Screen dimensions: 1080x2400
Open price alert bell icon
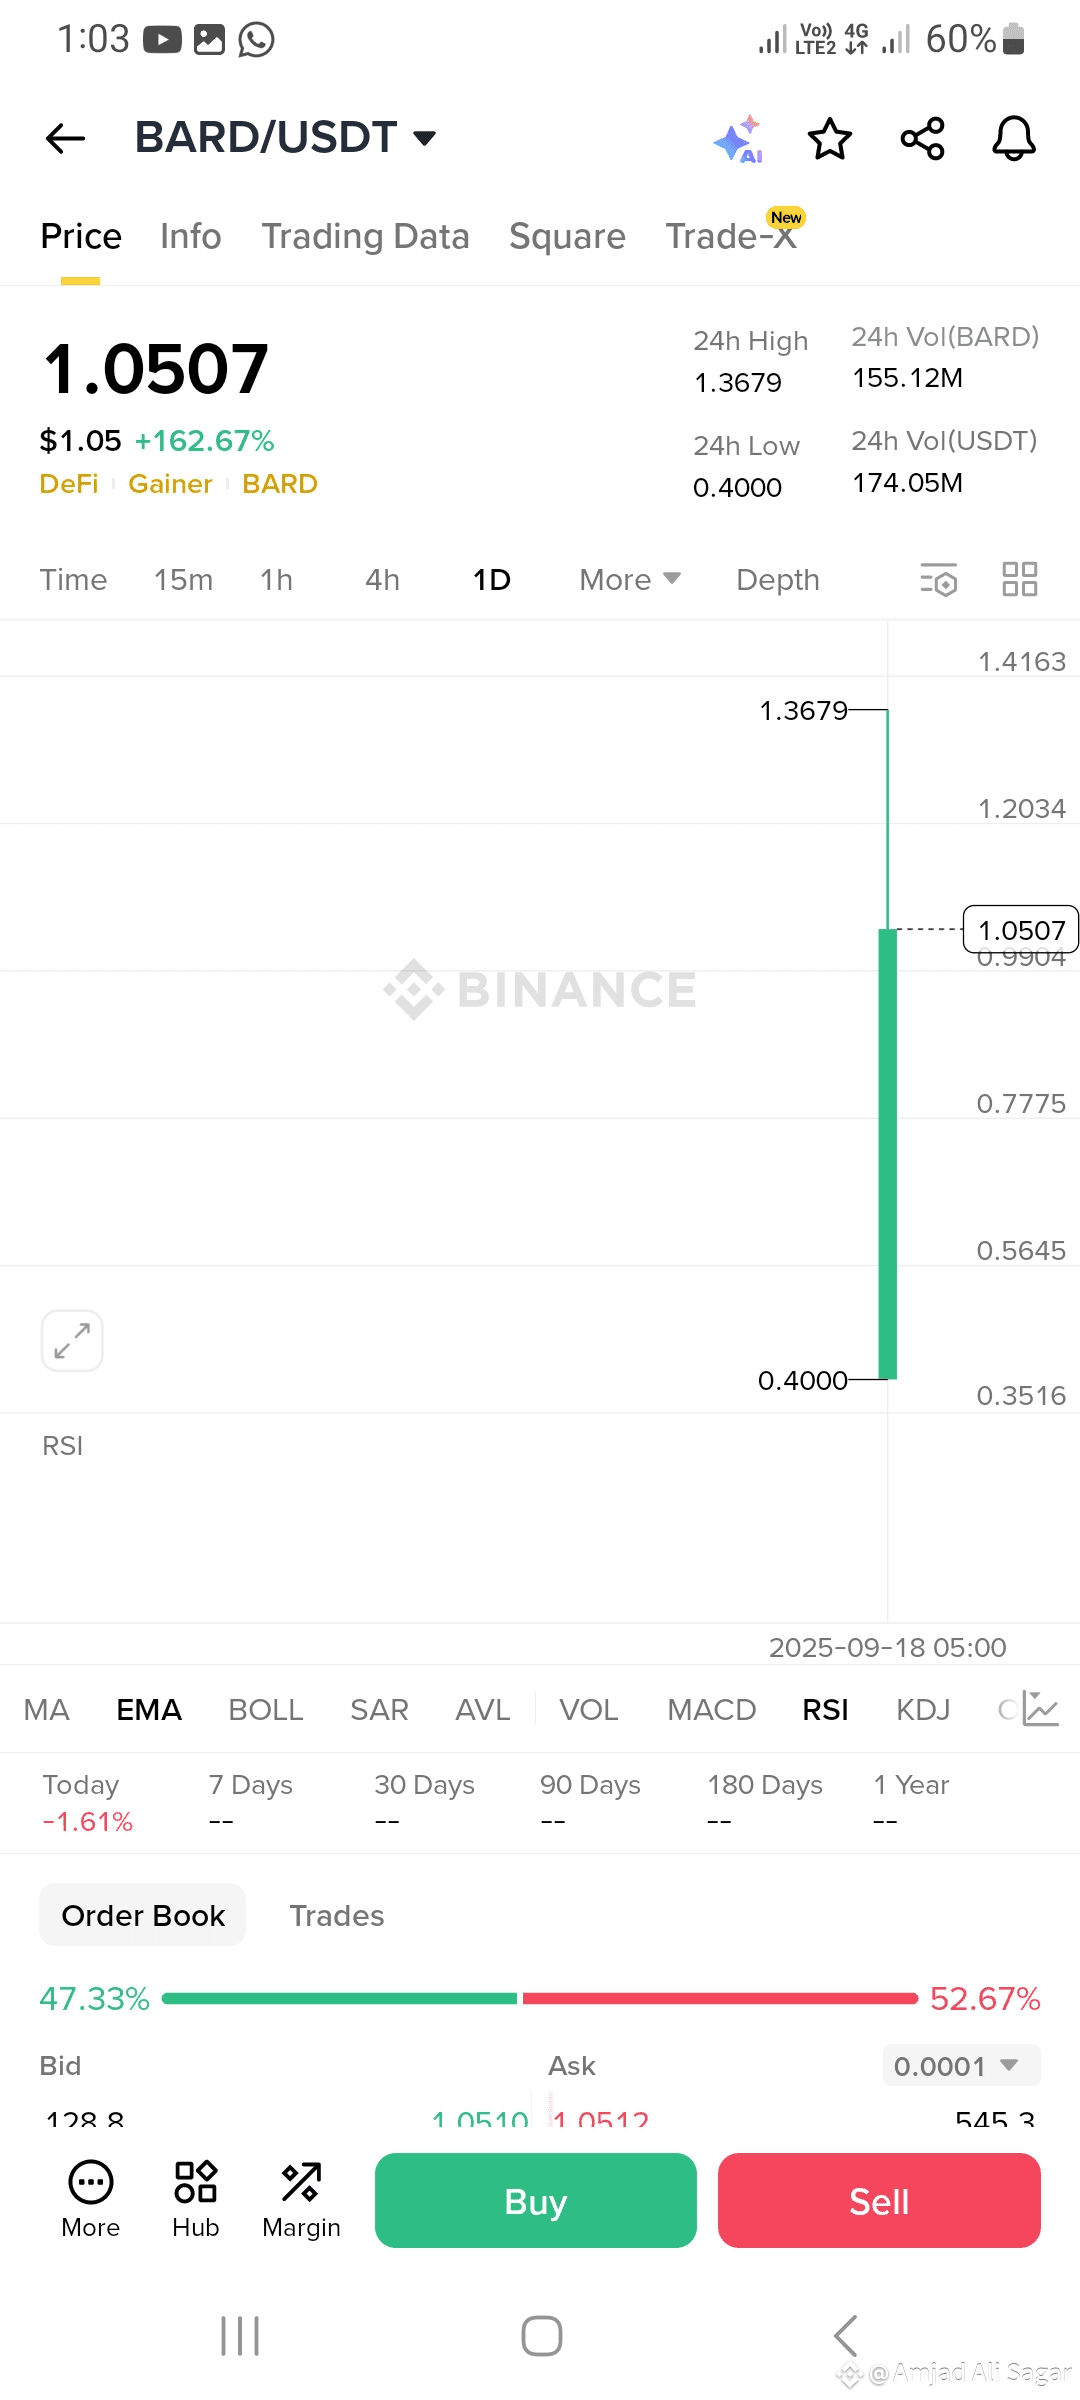point(1013,139)
